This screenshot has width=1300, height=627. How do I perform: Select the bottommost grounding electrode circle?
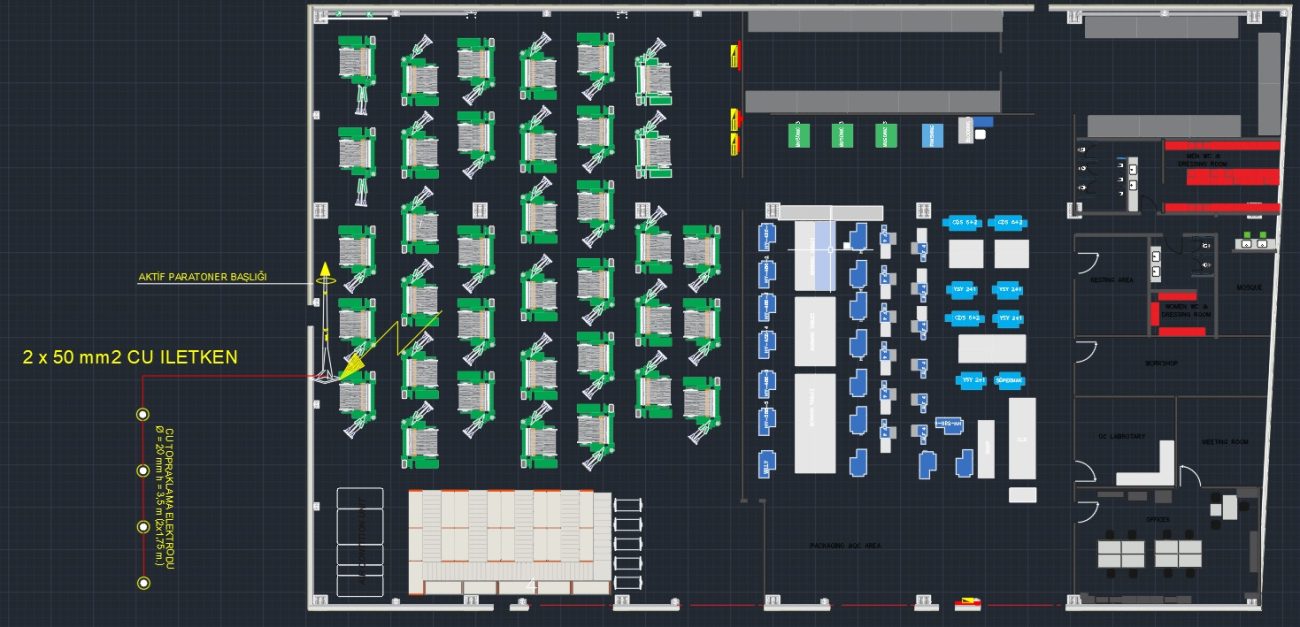(143, 582)
